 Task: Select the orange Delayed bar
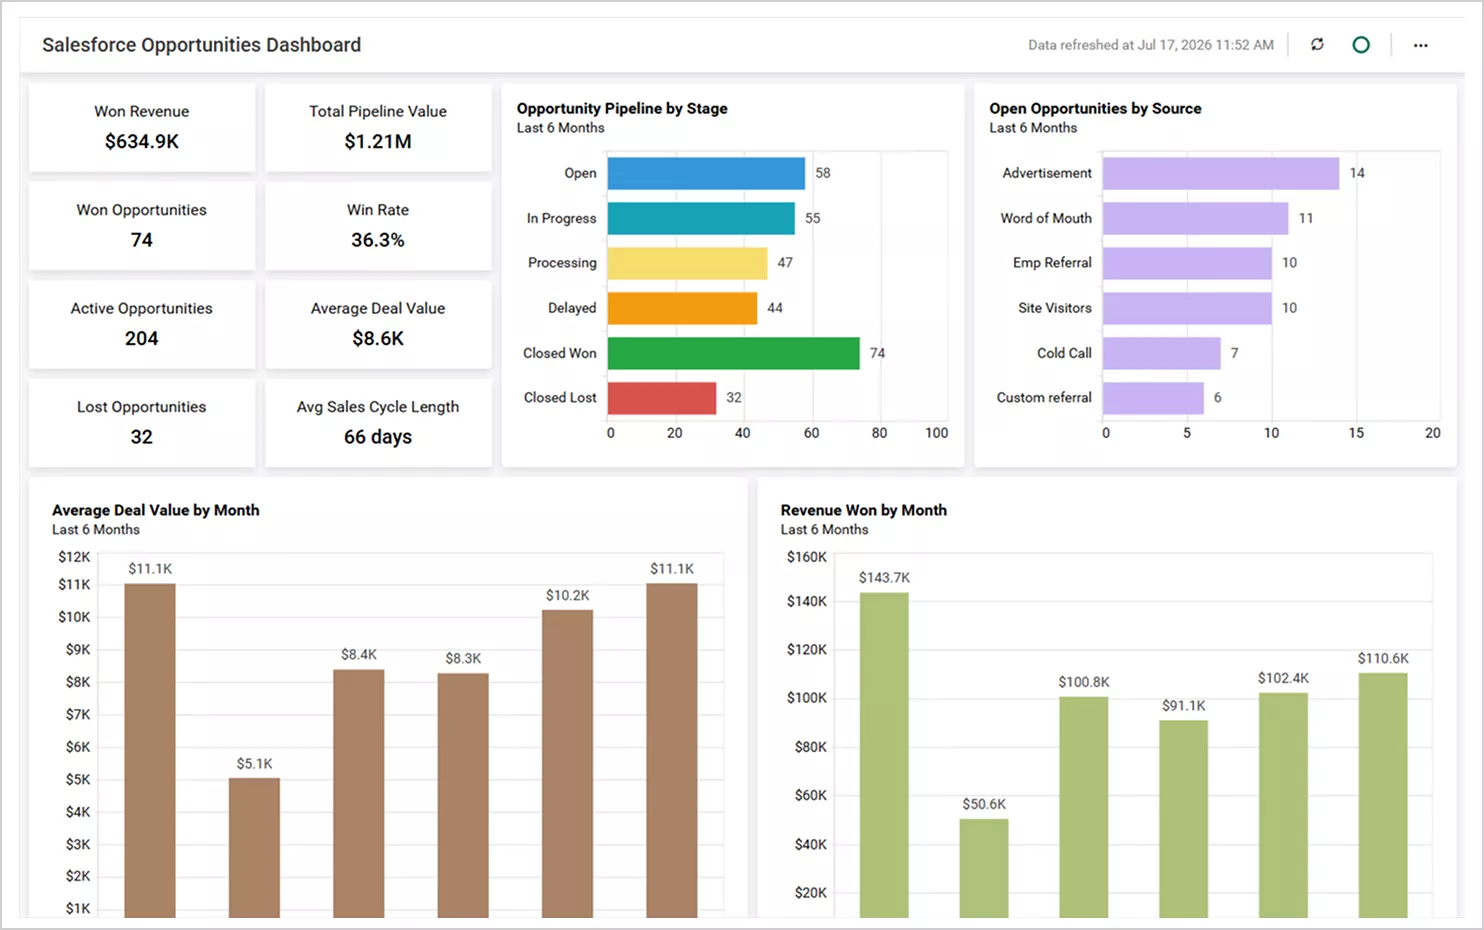tap(682, 308)
